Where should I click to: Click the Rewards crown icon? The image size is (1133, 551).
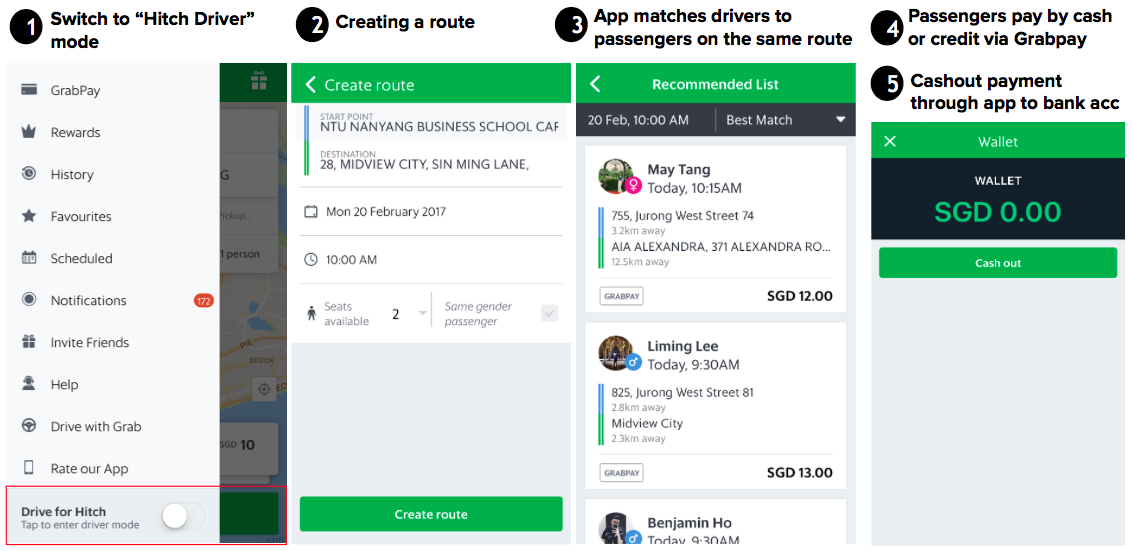(29, 132)
